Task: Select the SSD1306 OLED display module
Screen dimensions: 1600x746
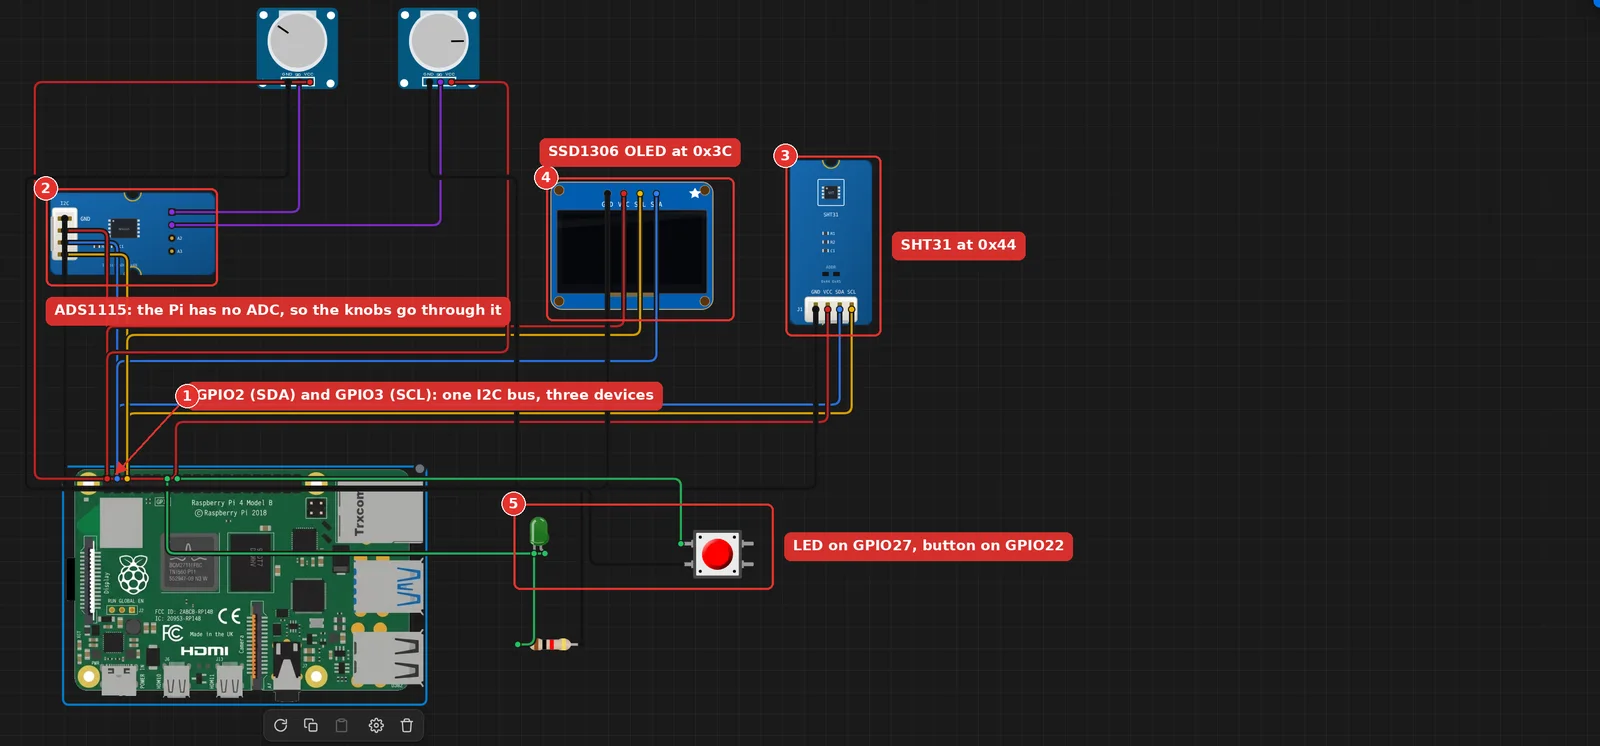Action: (x=632, y=246)
